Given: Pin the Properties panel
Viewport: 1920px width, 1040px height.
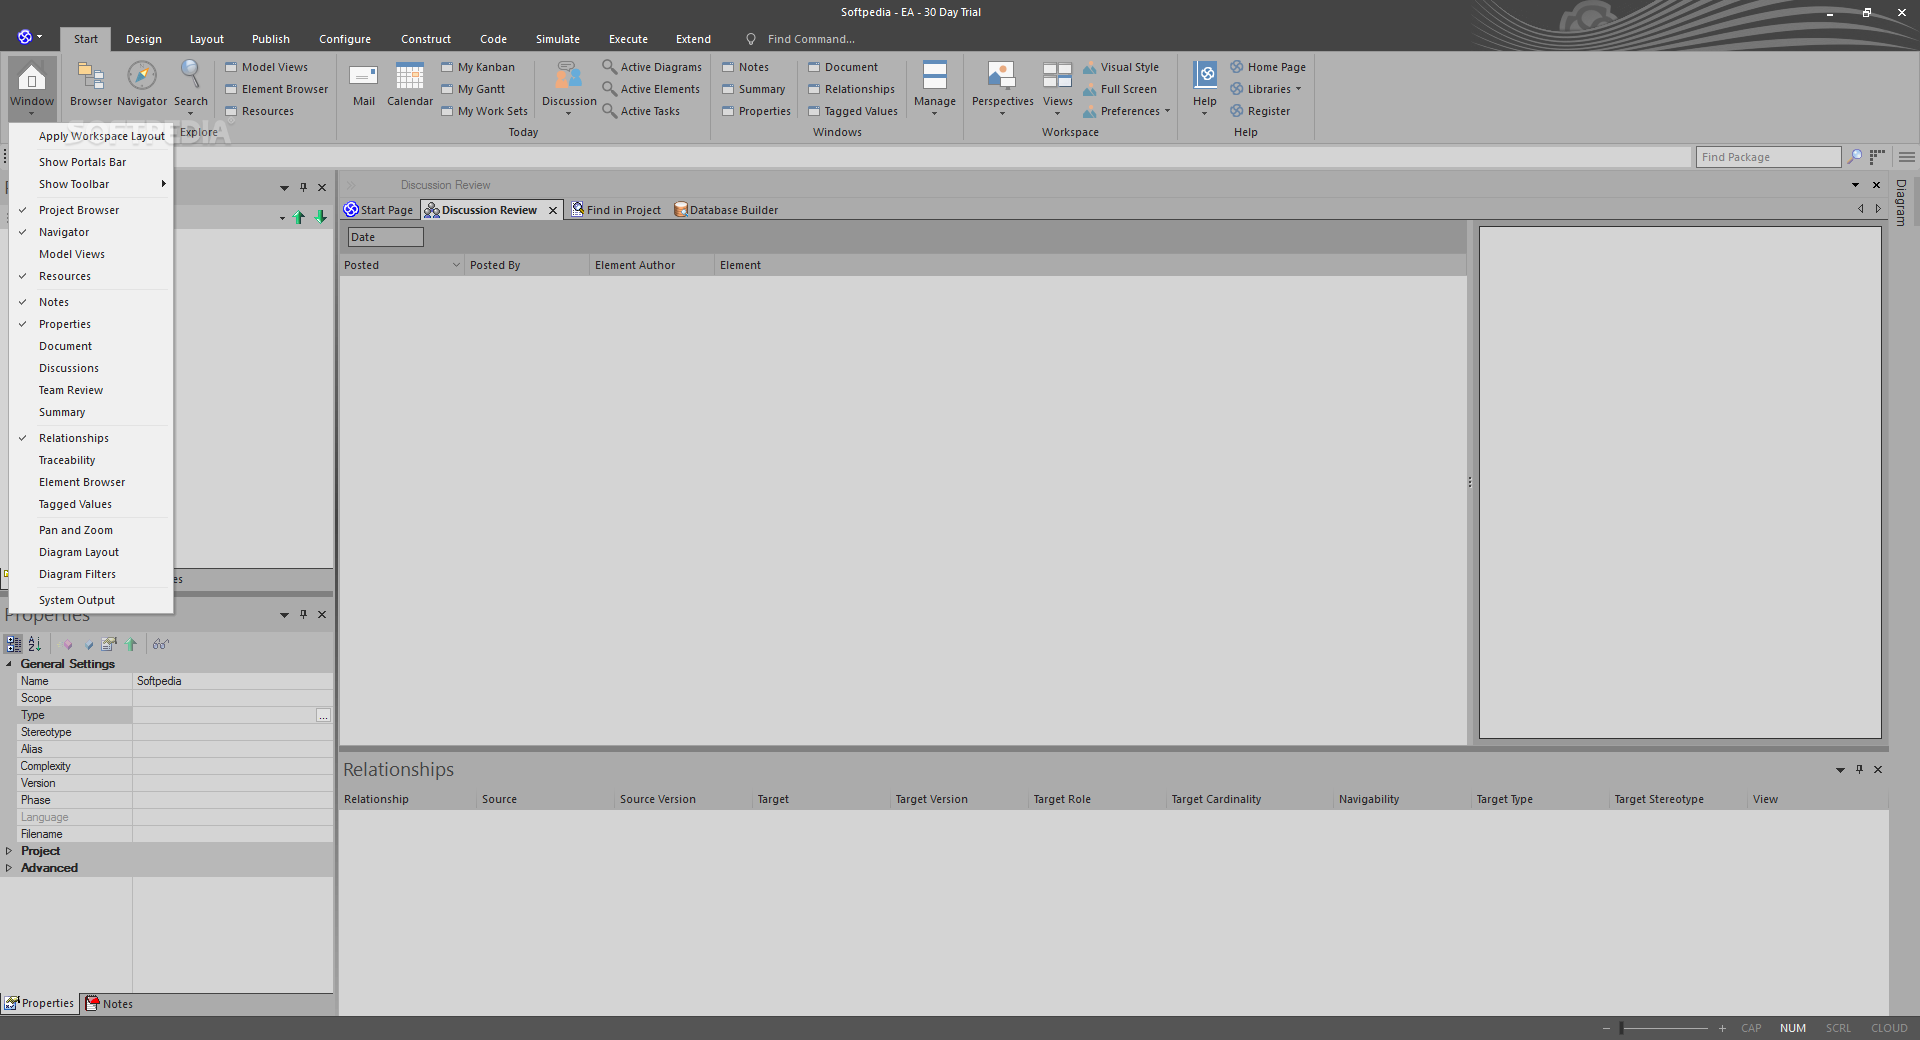Looking at the screenshot, I should point(303,614).
